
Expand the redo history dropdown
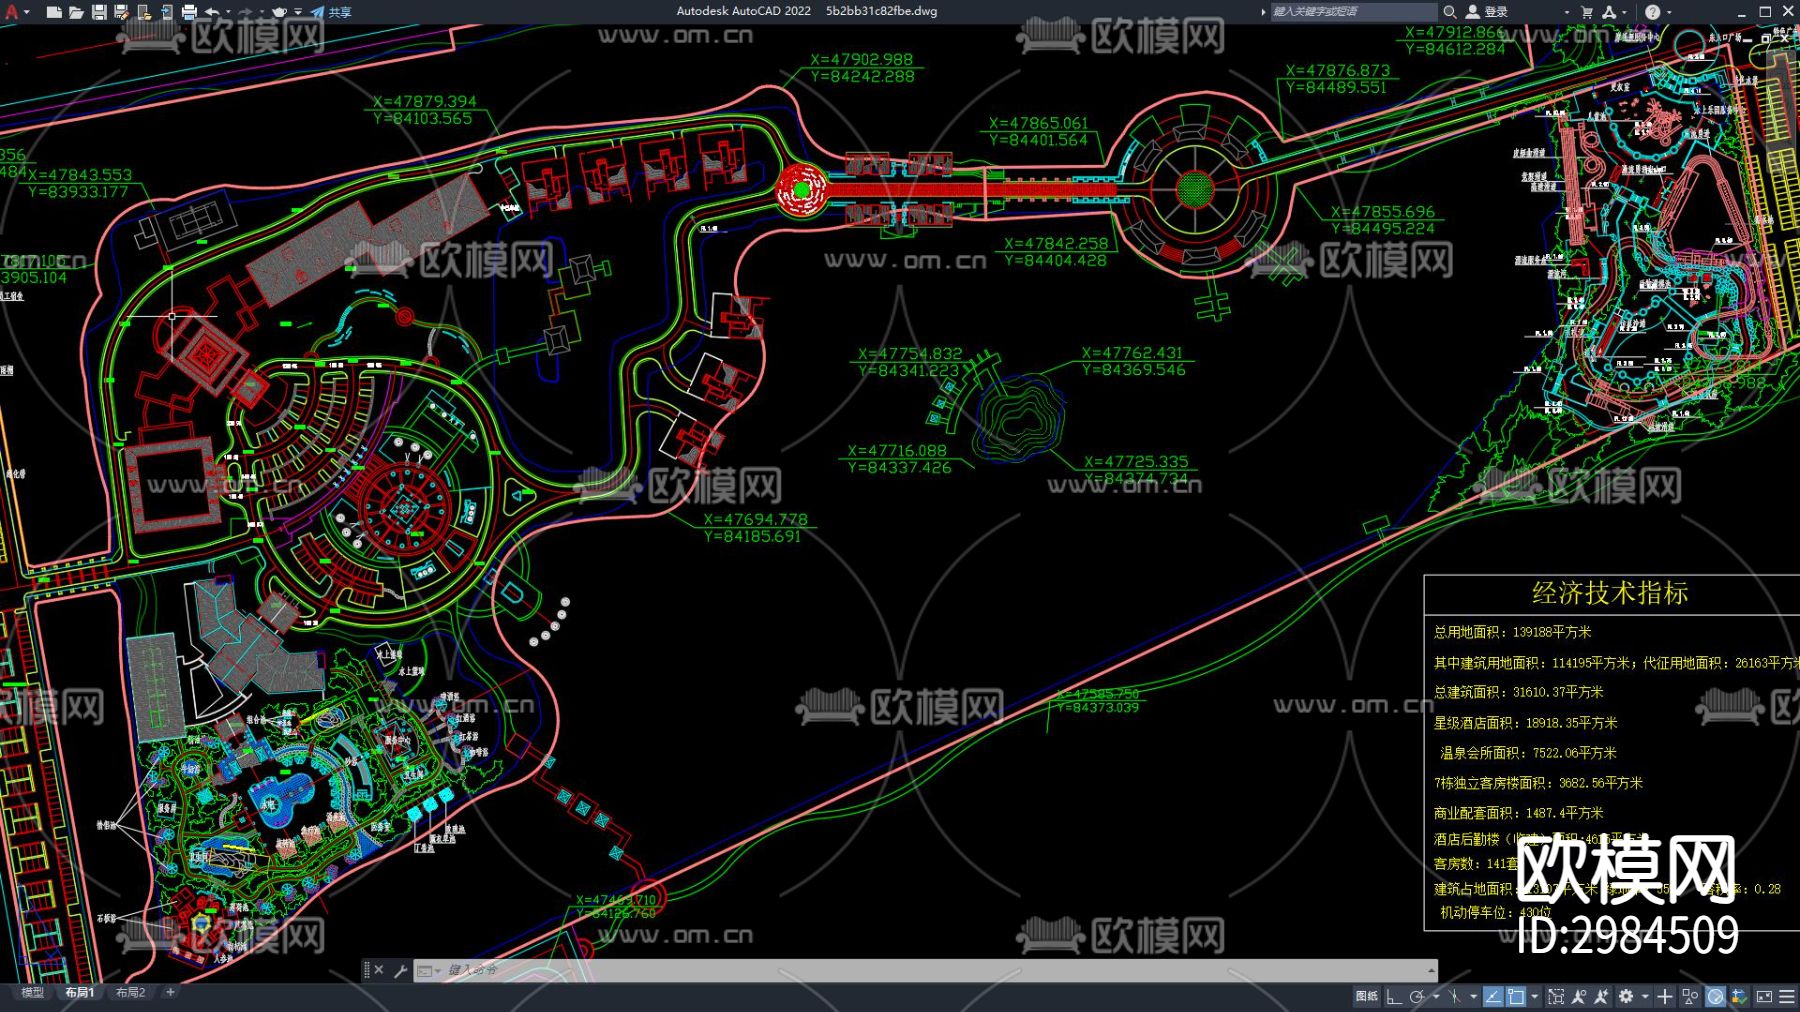[260, 12]
